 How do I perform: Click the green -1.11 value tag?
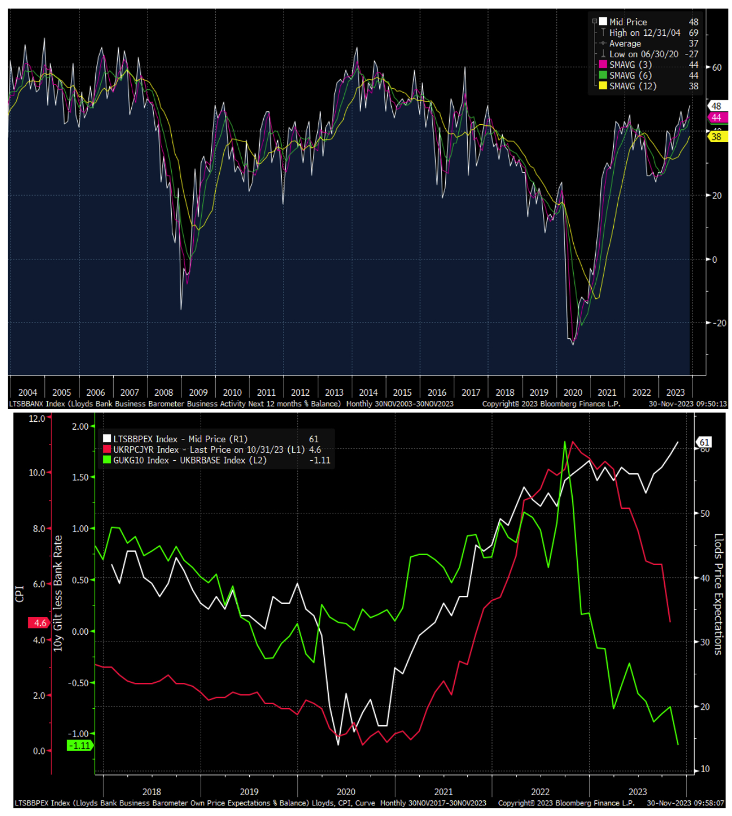tap(80, 746)
